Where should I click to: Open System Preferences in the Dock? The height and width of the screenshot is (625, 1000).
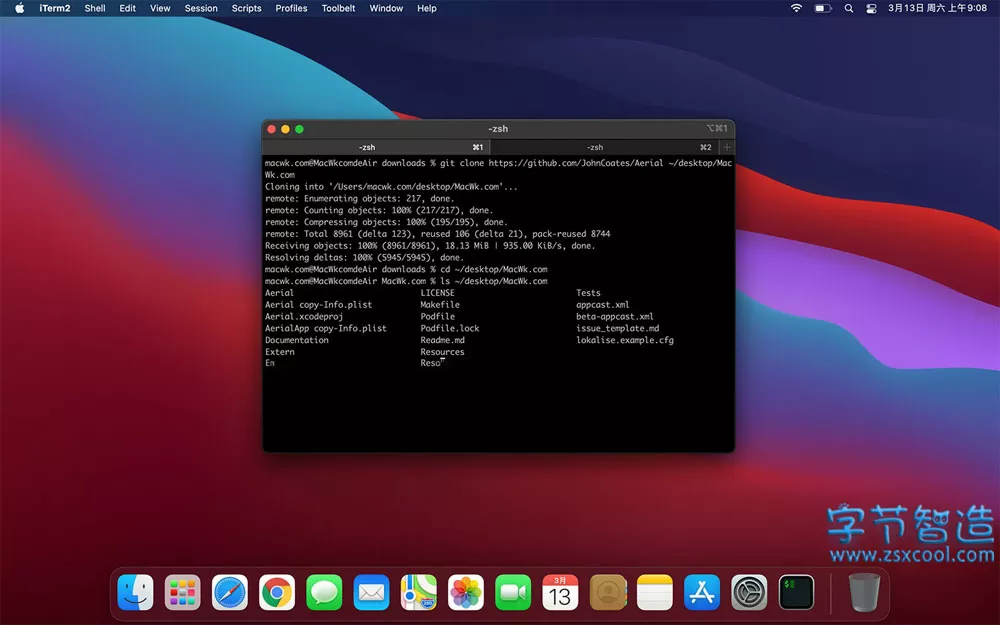[x=749, y=592]
